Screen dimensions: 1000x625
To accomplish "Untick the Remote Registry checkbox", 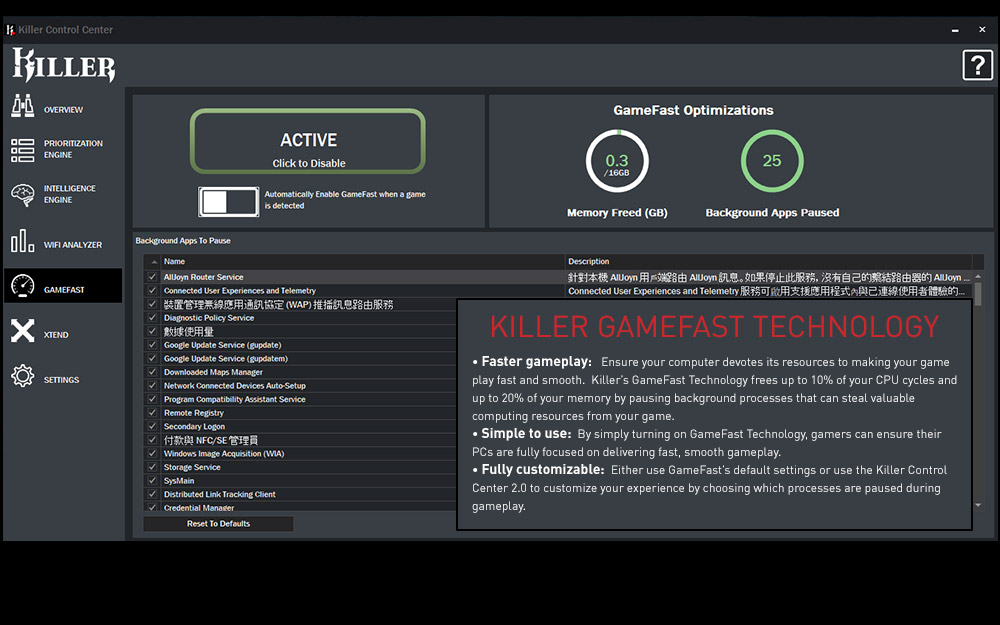I will (x=152, y=412).
